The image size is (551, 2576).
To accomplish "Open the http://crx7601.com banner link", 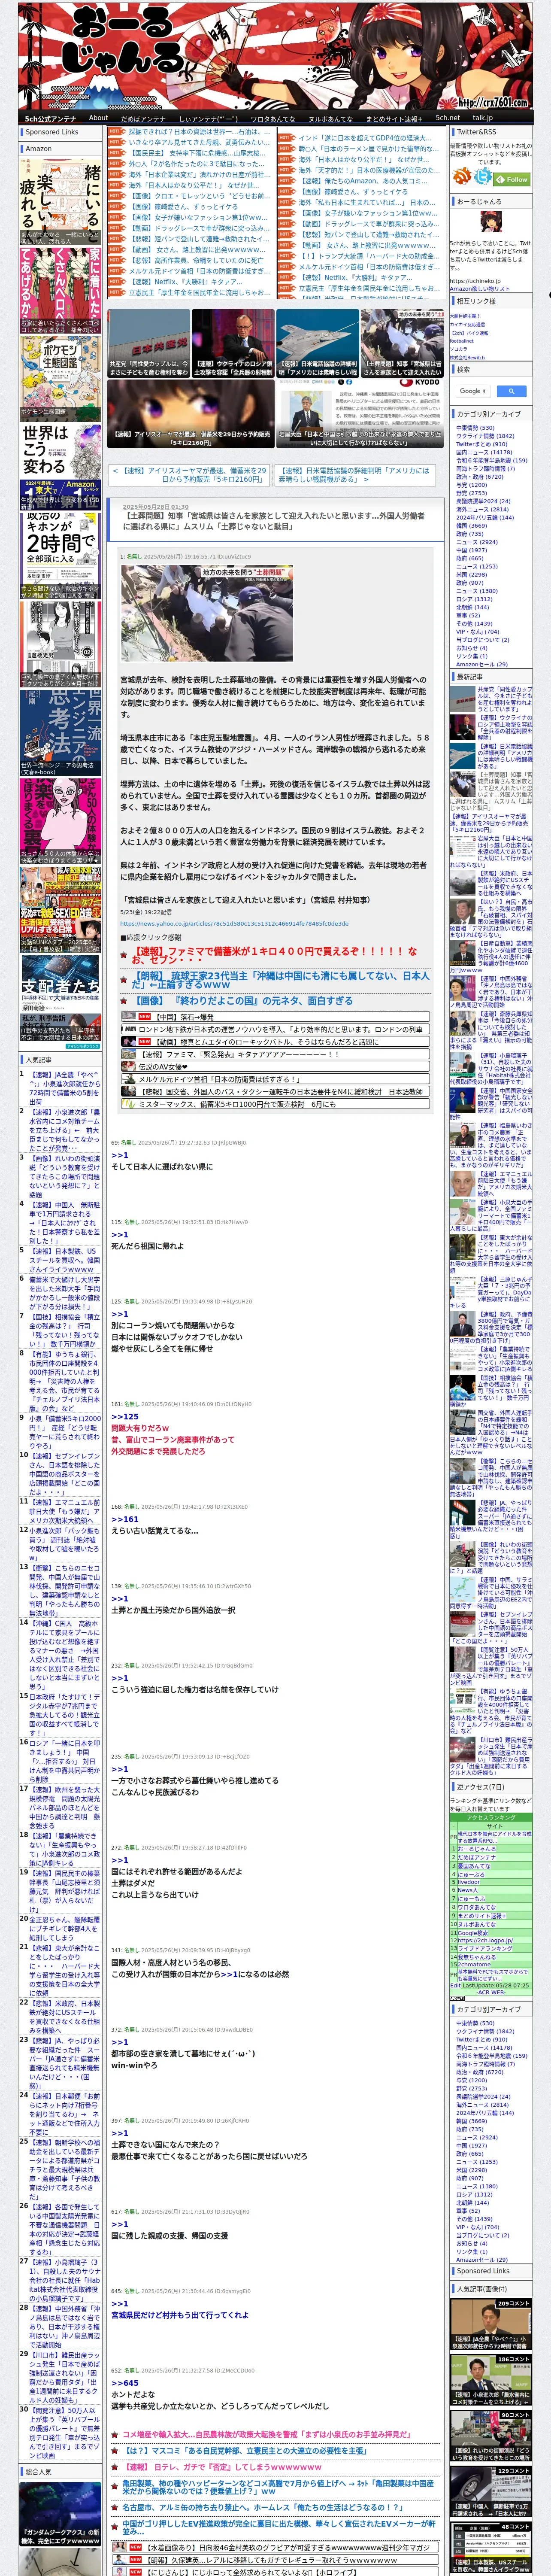I will pyautogui.click(x=493, y=102).
